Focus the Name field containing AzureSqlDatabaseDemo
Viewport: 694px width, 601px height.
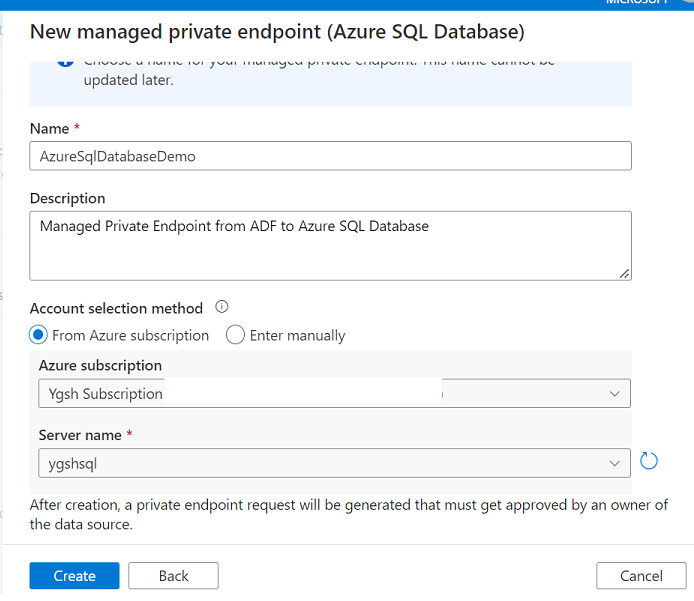330,156
